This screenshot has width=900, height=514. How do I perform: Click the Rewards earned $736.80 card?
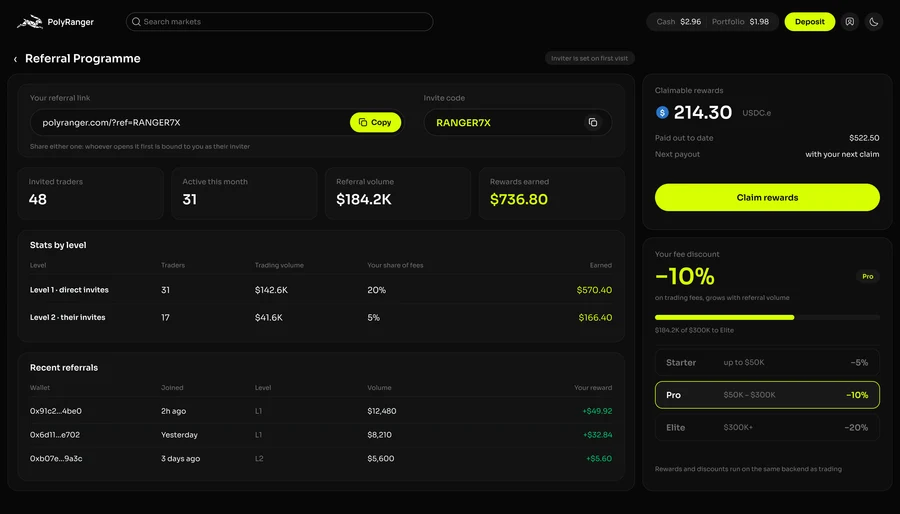552,193
